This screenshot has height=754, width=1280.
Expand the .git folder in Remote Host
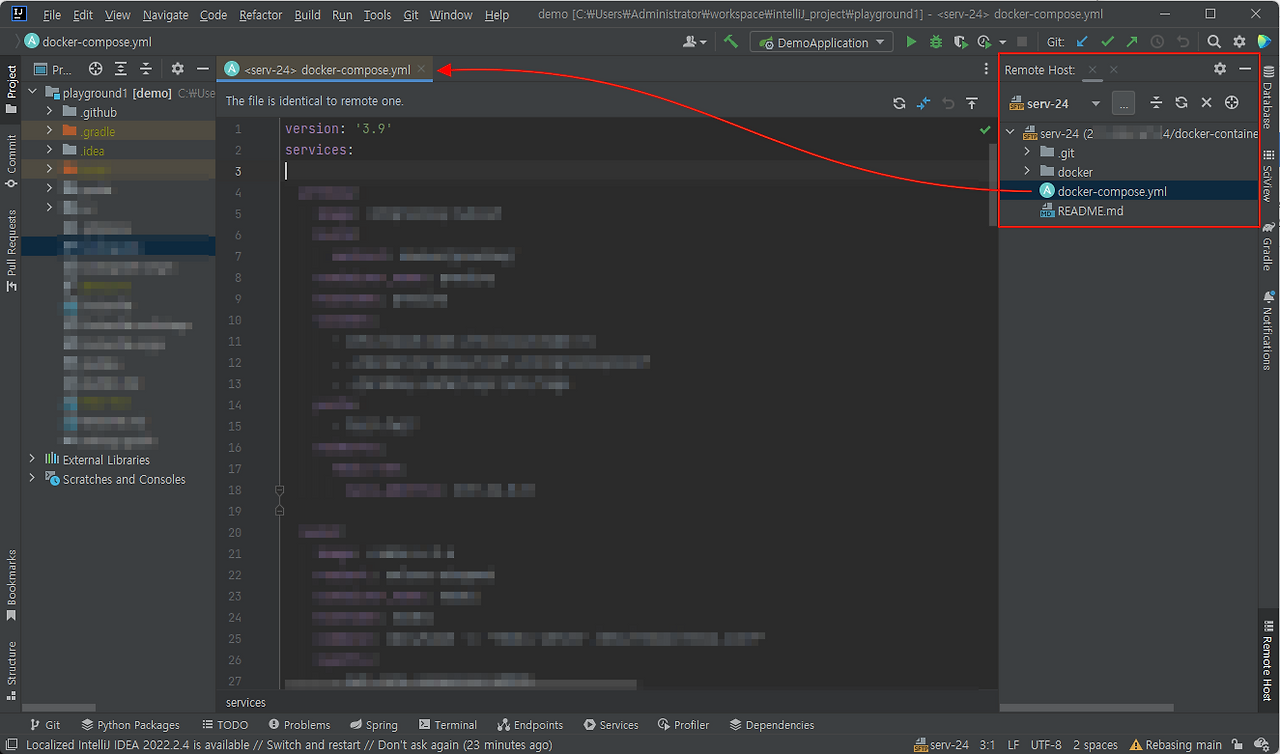tap(1027, 152)
